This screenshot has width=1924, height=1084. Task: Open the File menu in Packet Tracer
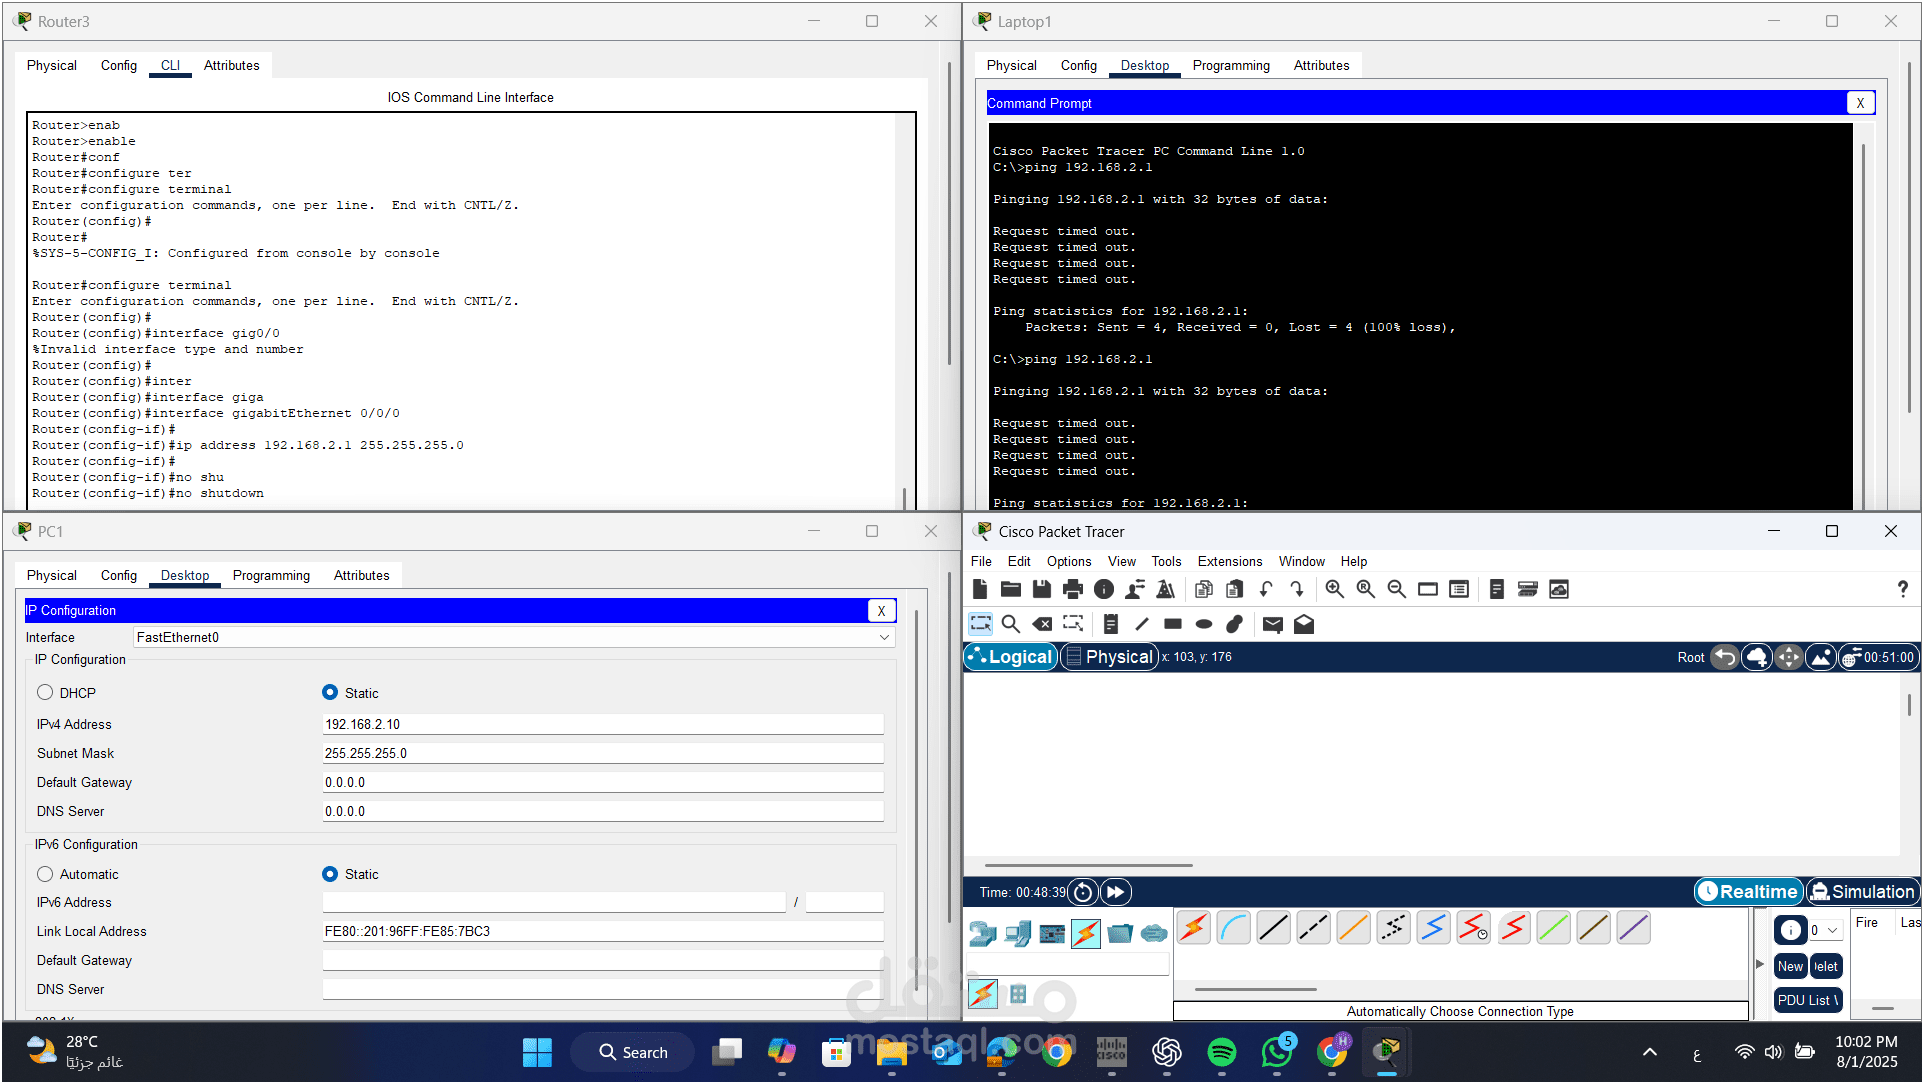coord(981,561)
